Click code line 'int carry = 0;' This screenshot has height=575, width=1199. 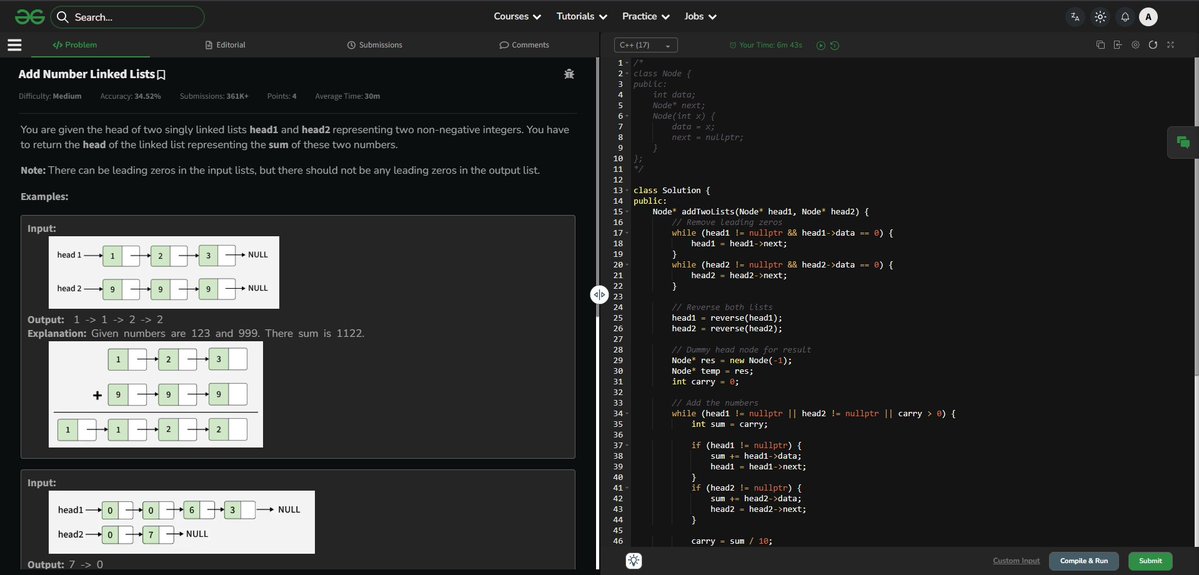pyautogui.click(x=705, y=382)
